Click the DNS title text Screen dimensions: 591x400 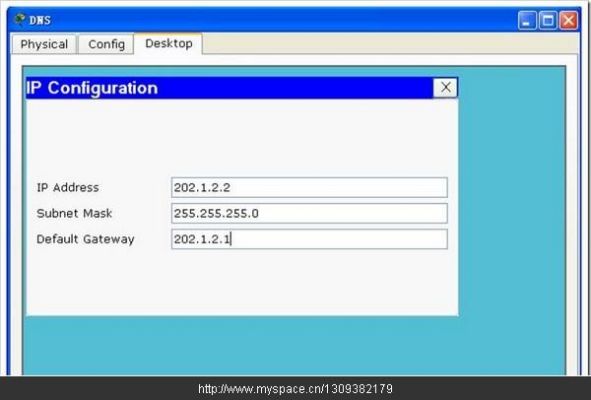[40, 20]
